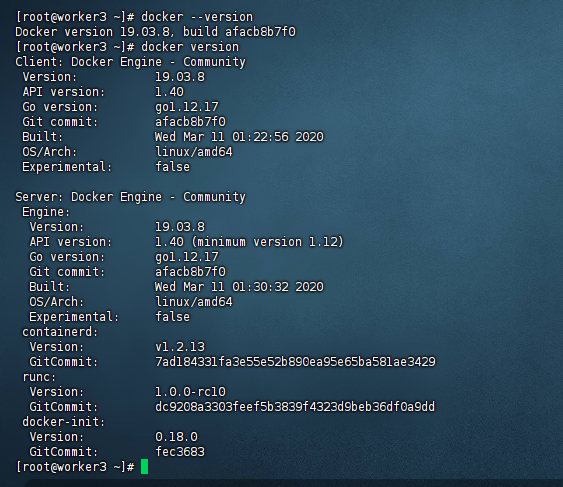Screen dimensions: 563x487
Task: Click runc version '1.0.0-rc10'
Action: [190, 392]
